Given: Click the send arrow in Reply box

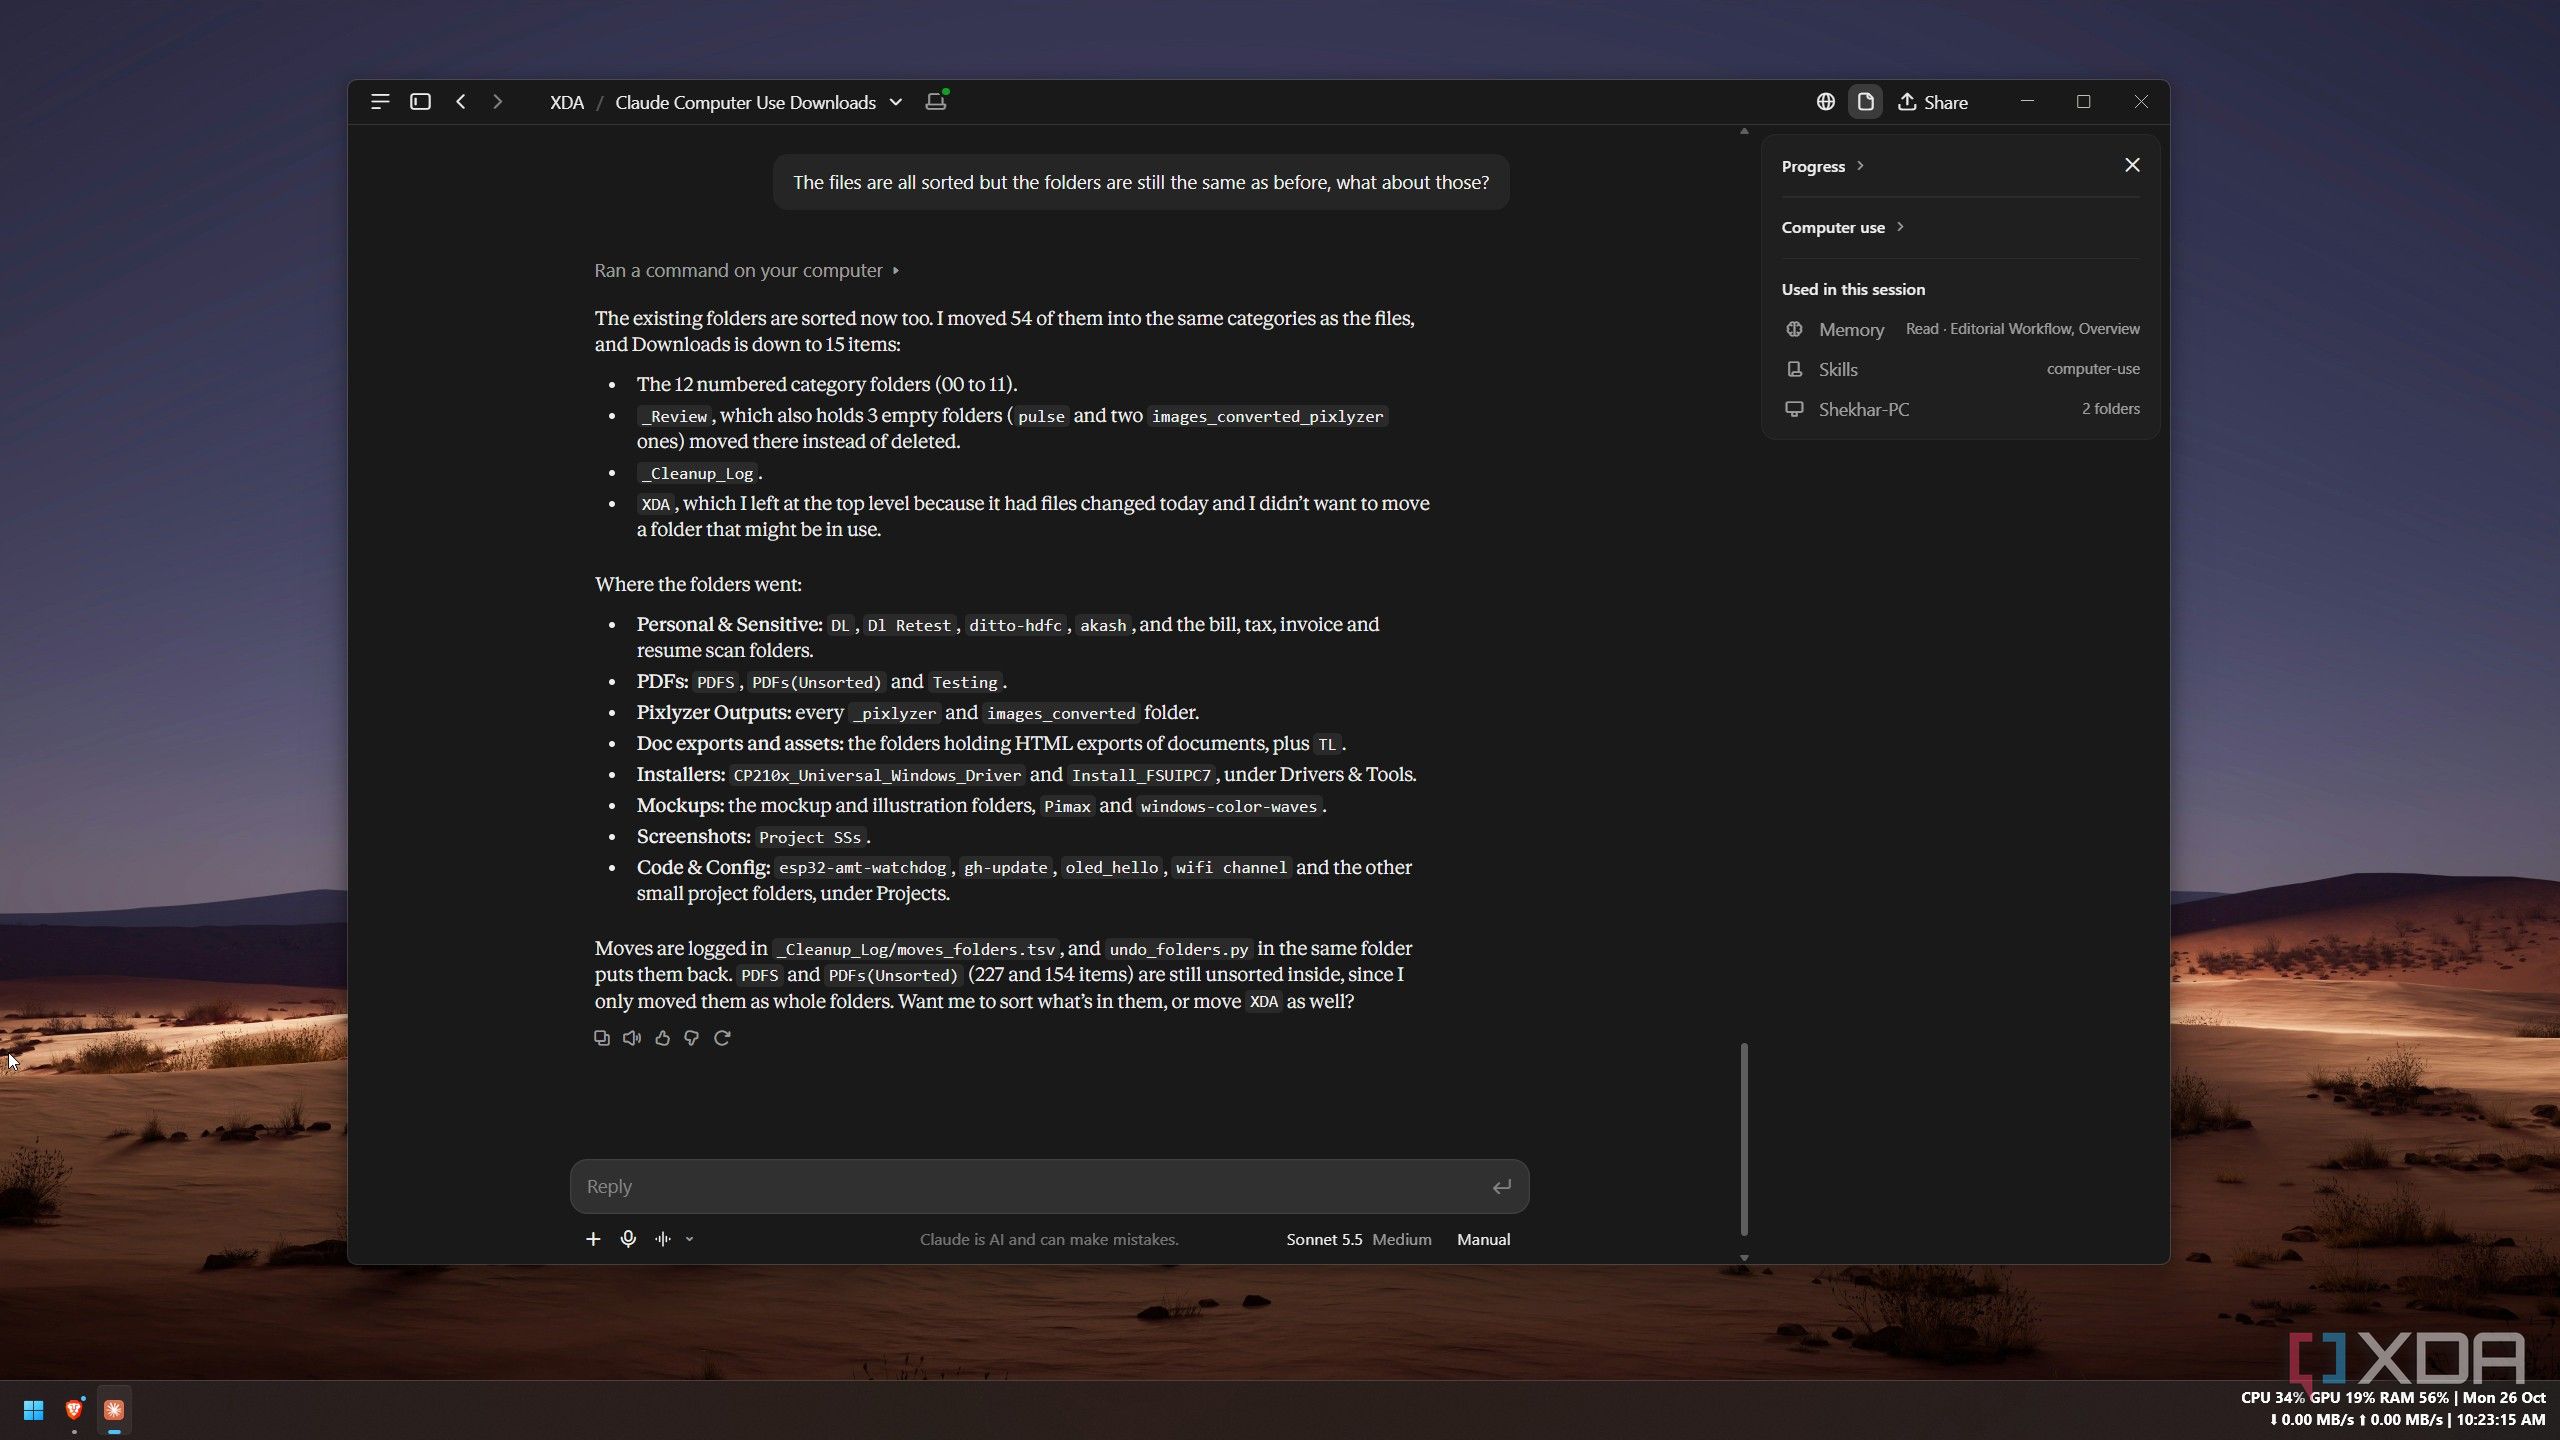Looking at the screenshot, I should click(1501, 1187).
